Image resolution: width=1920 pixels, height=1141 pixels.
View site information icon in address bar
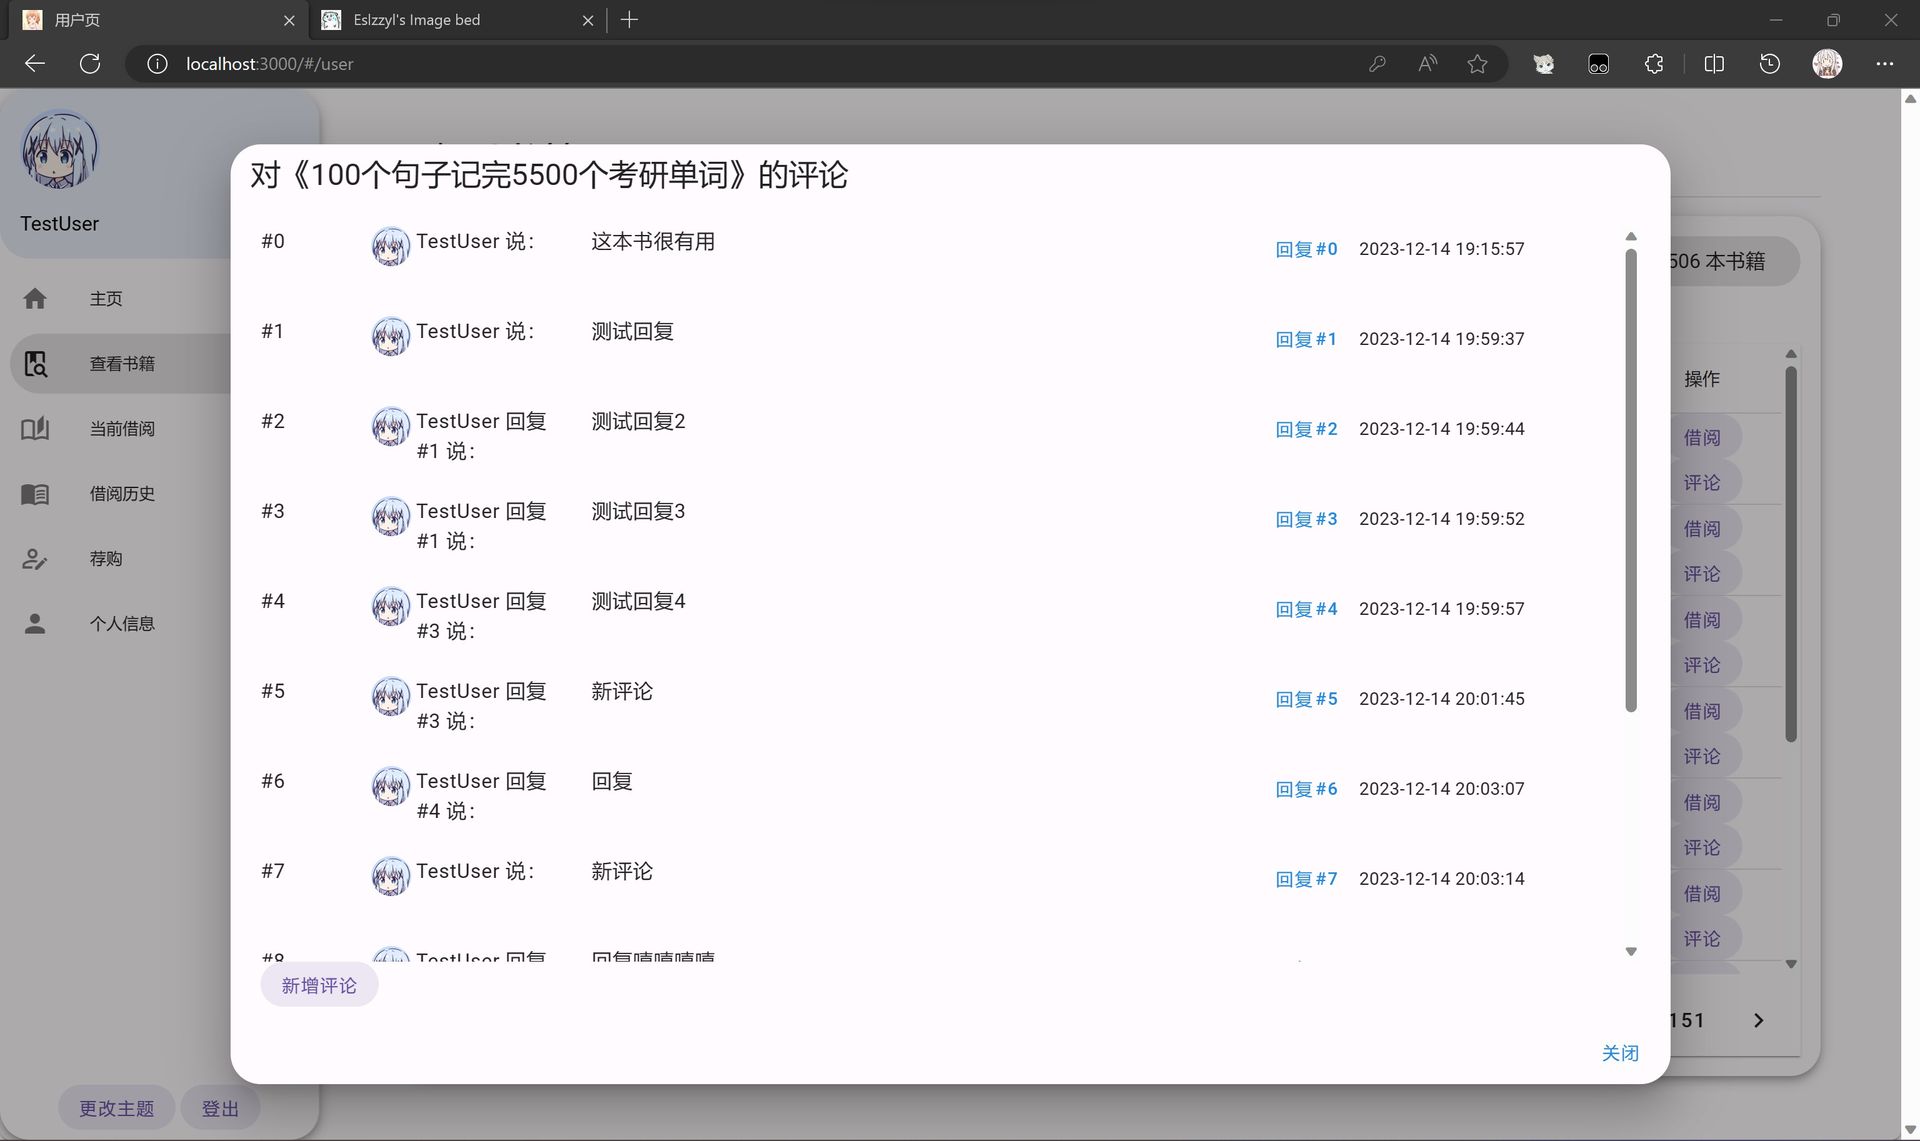pos(157,64)
